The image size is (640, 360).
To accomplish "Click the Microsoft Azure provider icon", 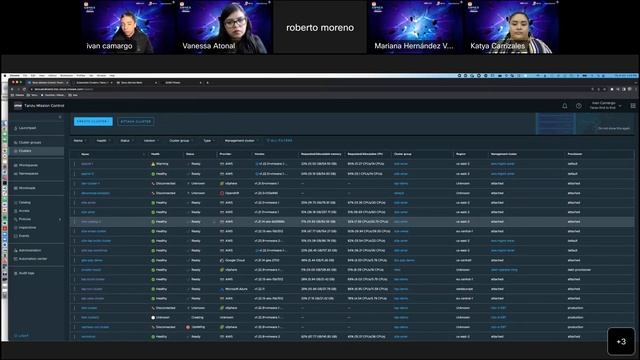I will click(x=222, y=289).
